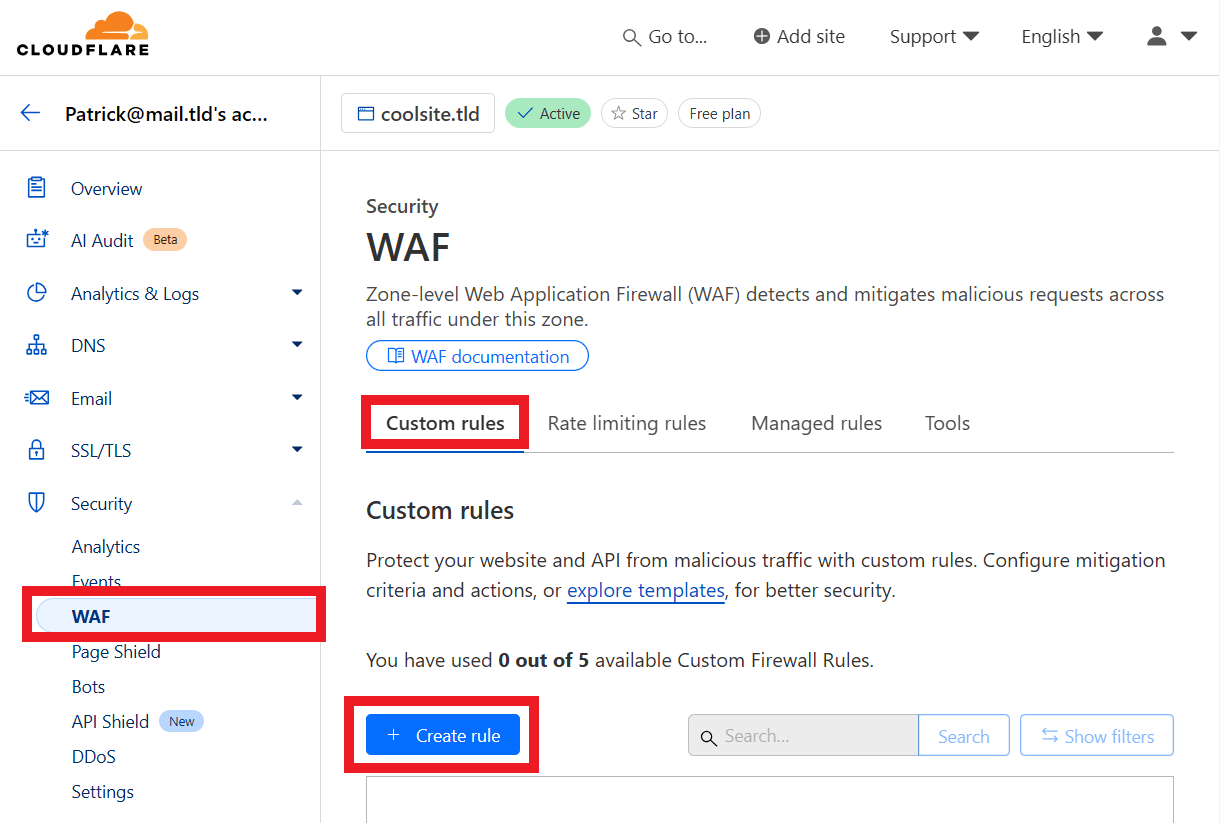Click the Patrick@mail.tld account name
1220x823 pixels.
tap(166, 113)
